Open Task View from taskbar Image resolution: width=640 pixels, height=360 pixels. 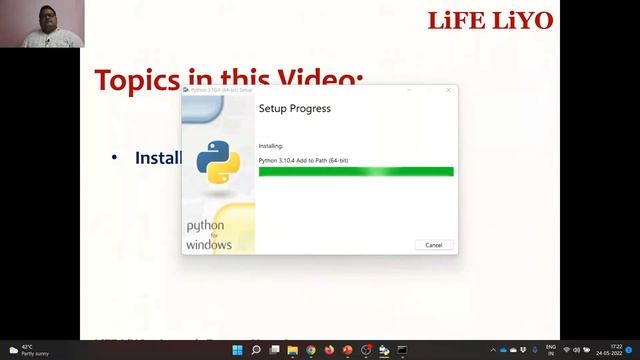tap(274, 350)
